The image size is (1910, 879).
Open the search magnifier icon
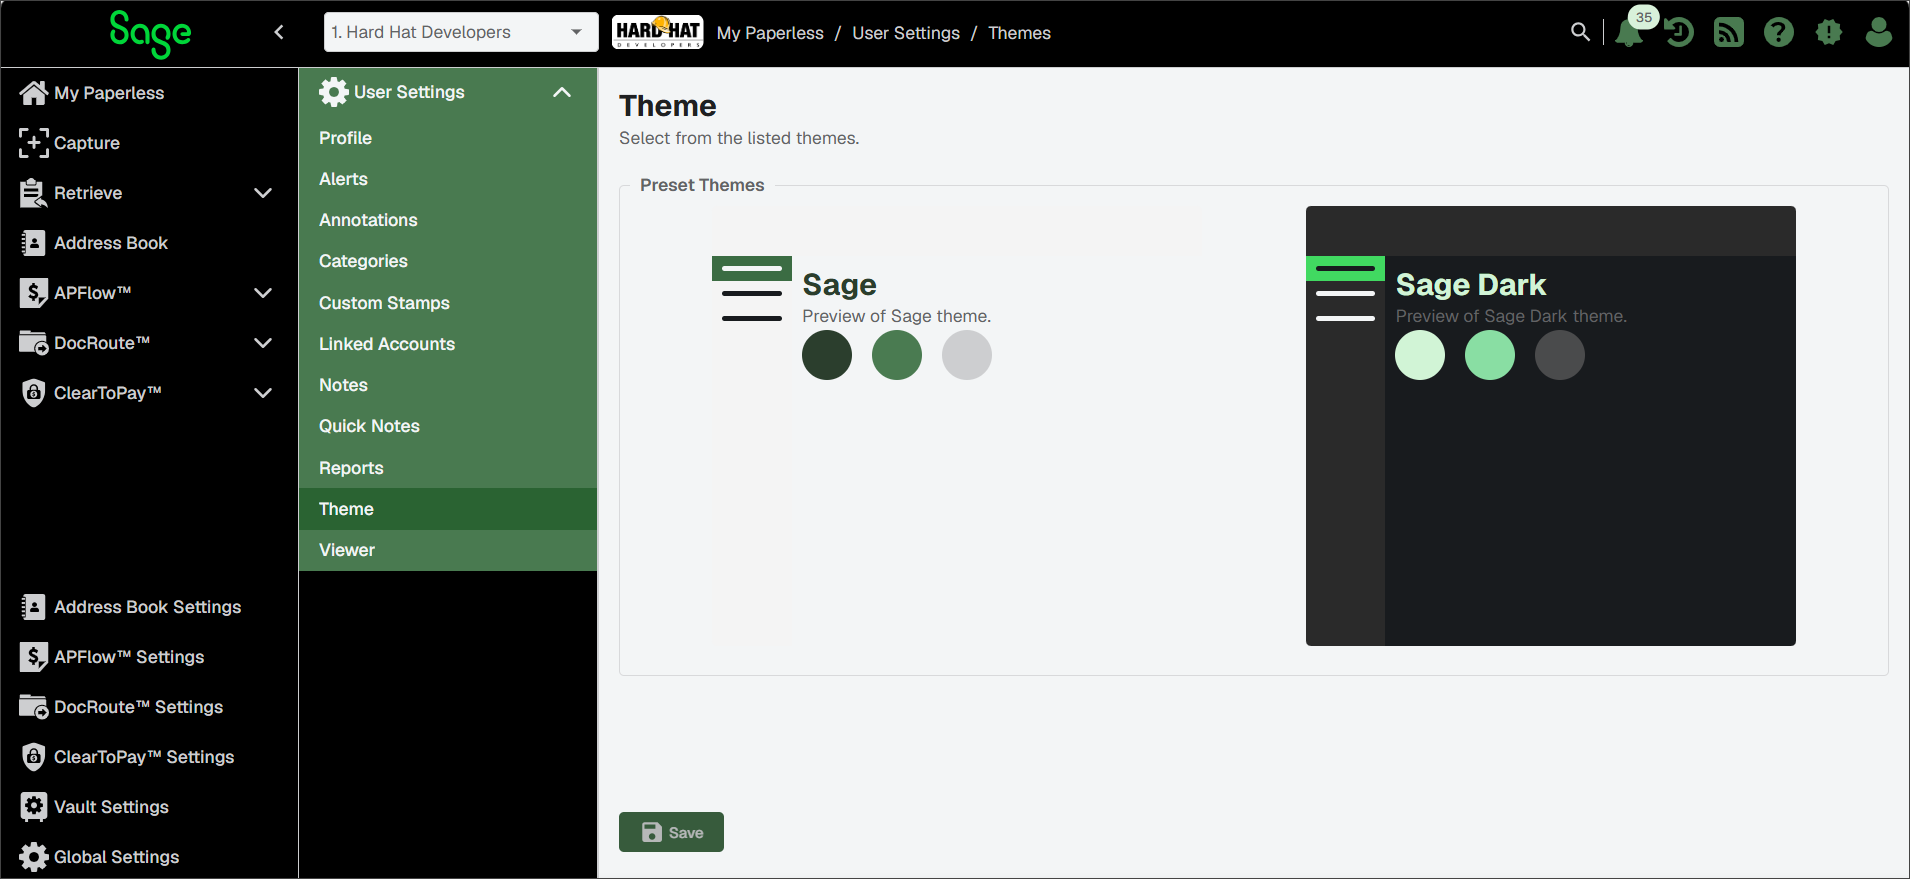pyautogui.click(x=1580, y=32)
